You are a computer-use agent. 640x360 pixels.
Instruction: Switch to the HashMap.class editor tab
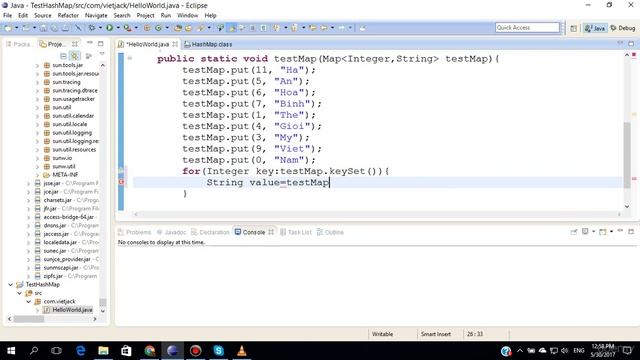[208, 44]
